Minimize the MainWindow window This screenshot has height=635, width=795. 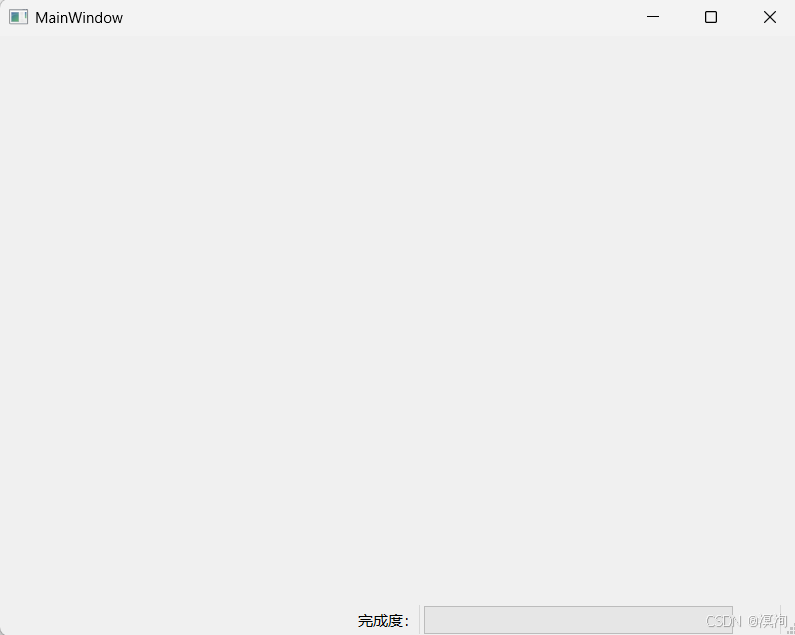point(653,17)
